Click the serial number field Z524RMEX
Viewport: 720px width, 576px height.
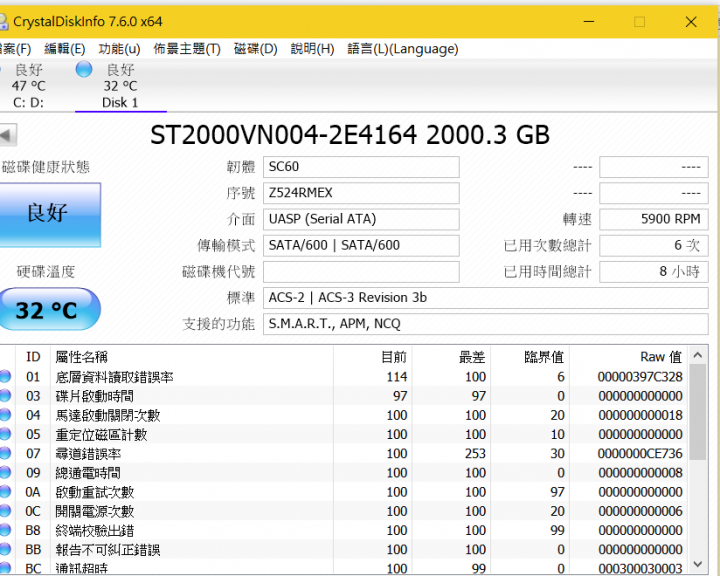pyautogui.click(x=361, y=193)
